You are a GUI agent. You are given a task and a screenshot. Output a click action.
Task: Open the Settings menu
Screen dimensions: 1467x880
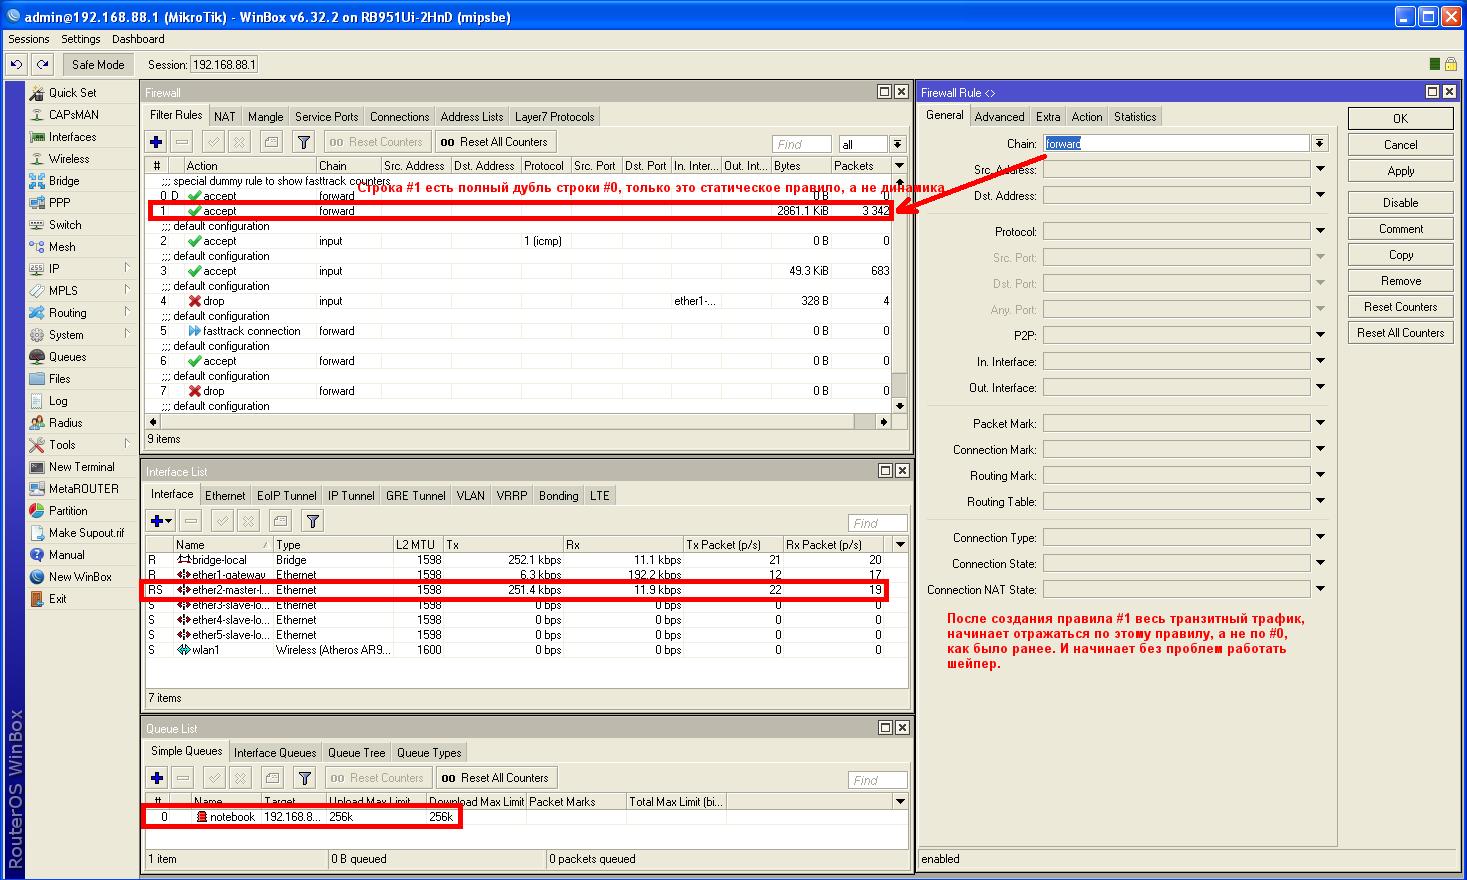[x=81, y=39]
